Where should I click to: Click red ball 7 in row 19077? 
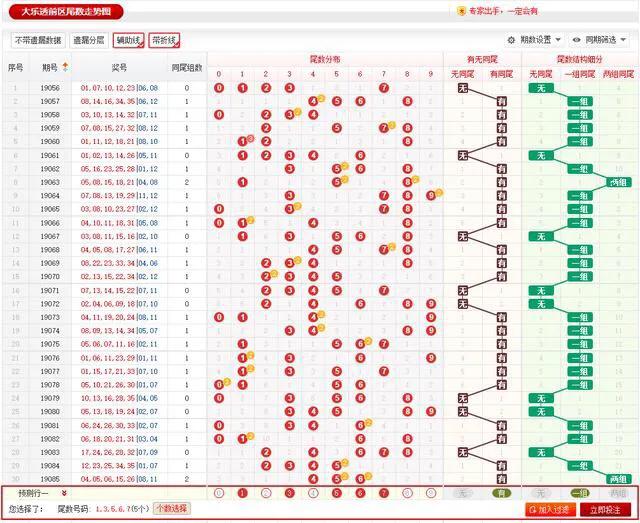[x=384, y=371]
